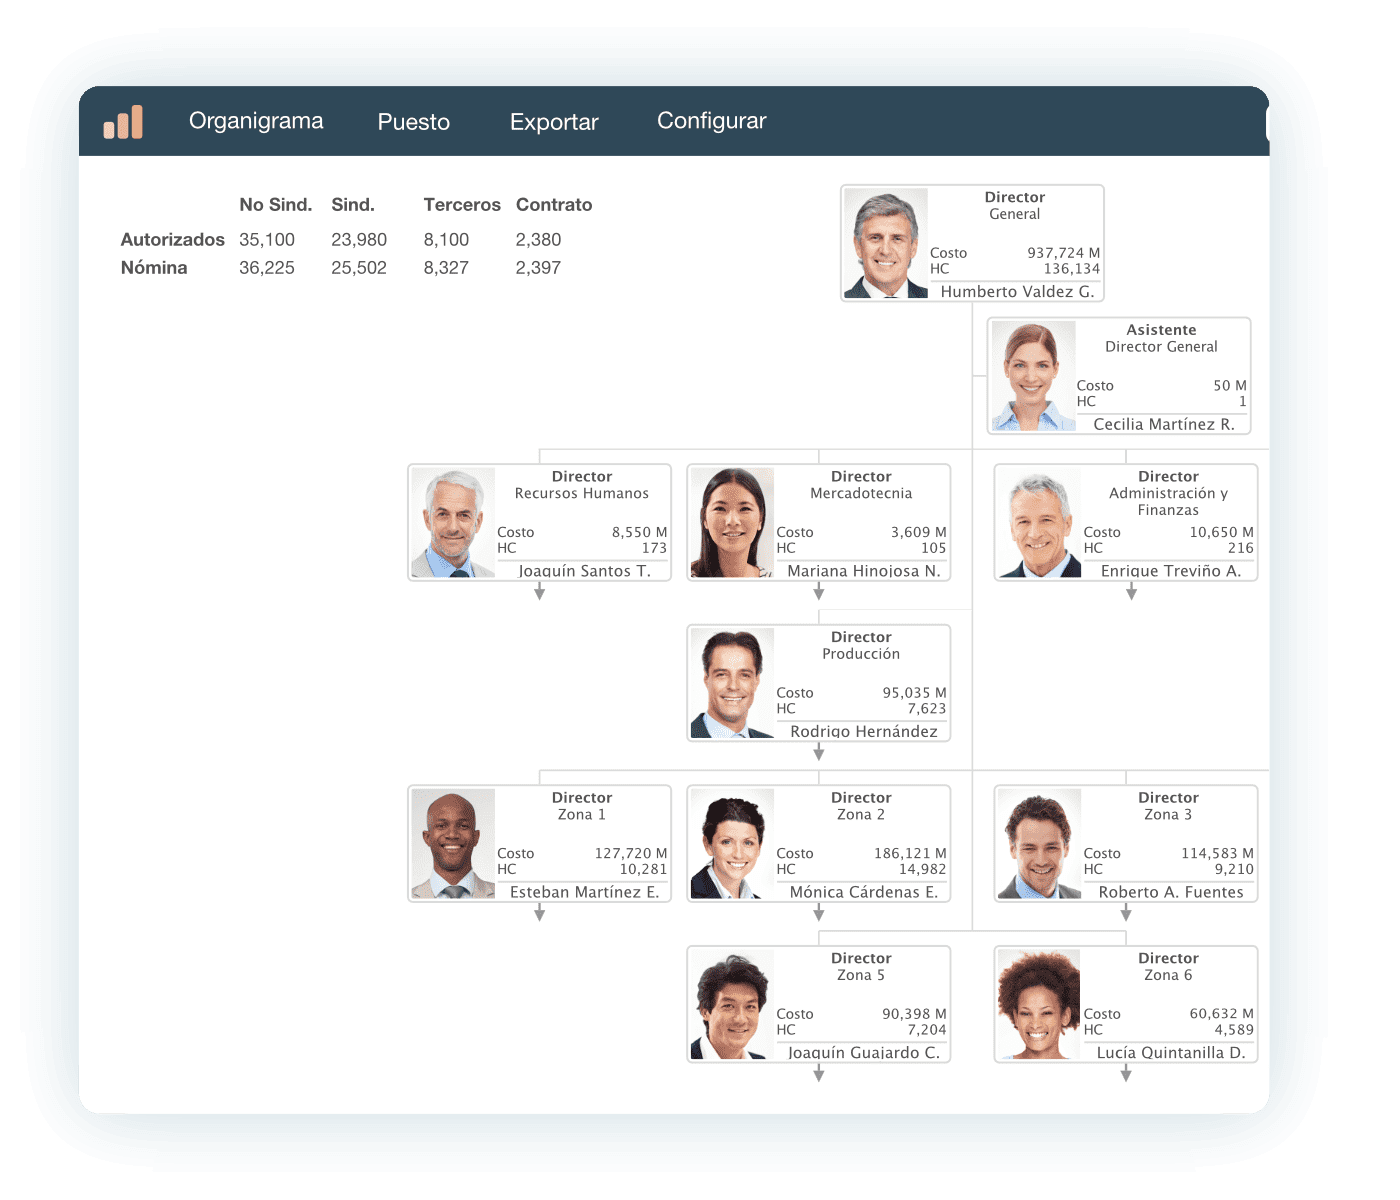Click Autorizados Terceros value 8,100
The width and height of the screenshot is (1400, 1200).
(446, 240)
